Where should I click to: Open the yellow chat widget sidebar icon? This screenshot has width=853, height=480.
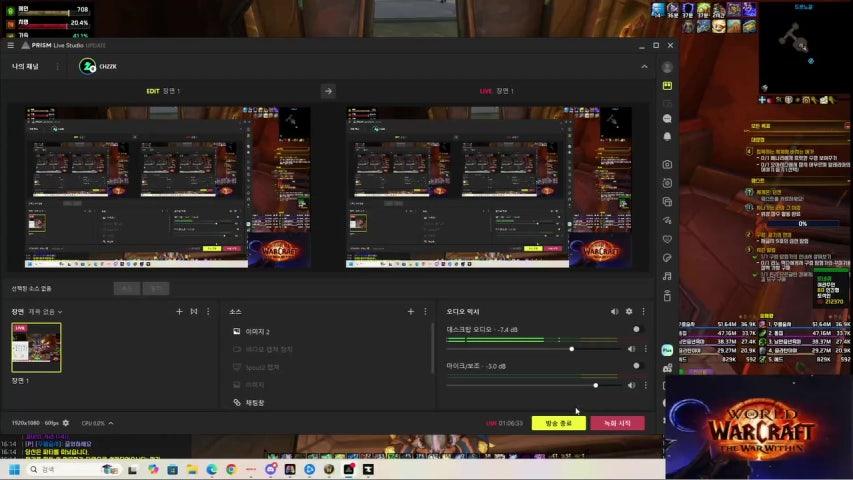667,86
